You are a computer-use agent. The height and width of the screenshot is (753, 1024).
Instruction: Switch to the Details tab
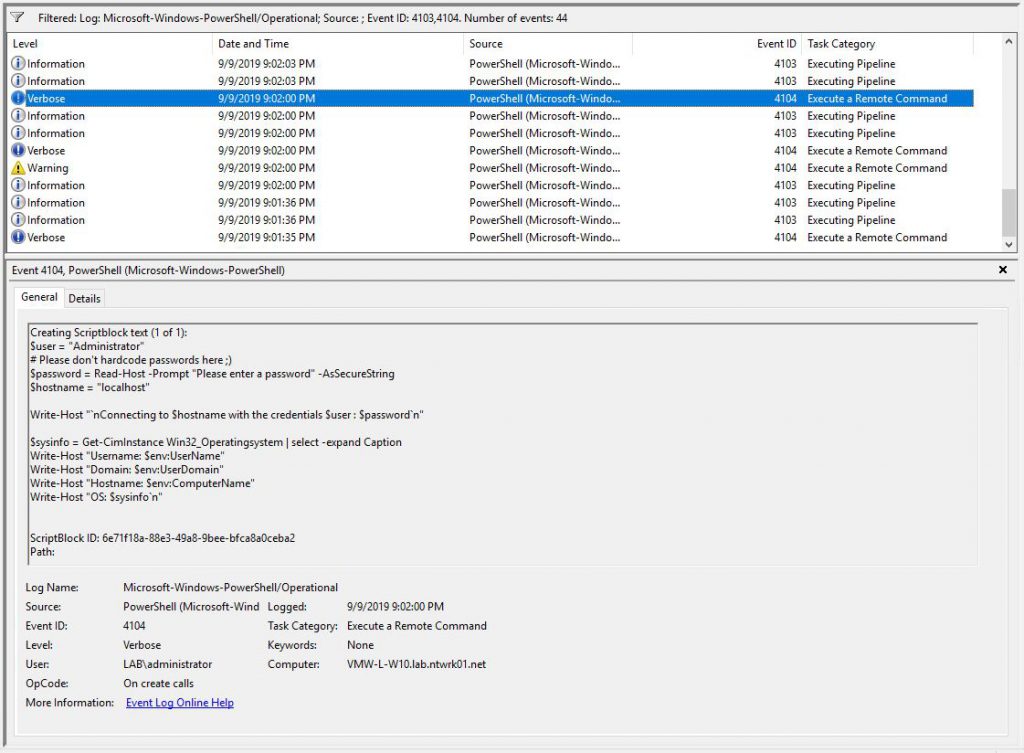[84, 298]
